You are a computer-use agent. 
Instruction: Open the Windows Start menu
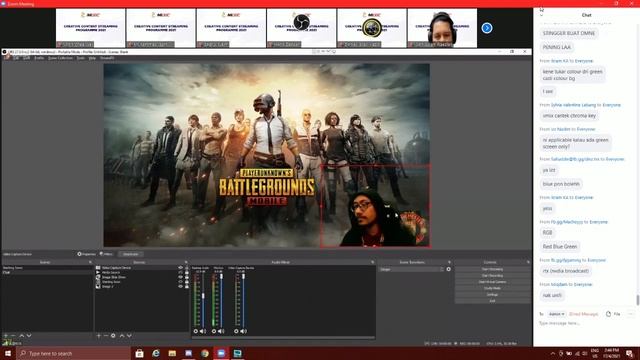[x=8, y=353]
